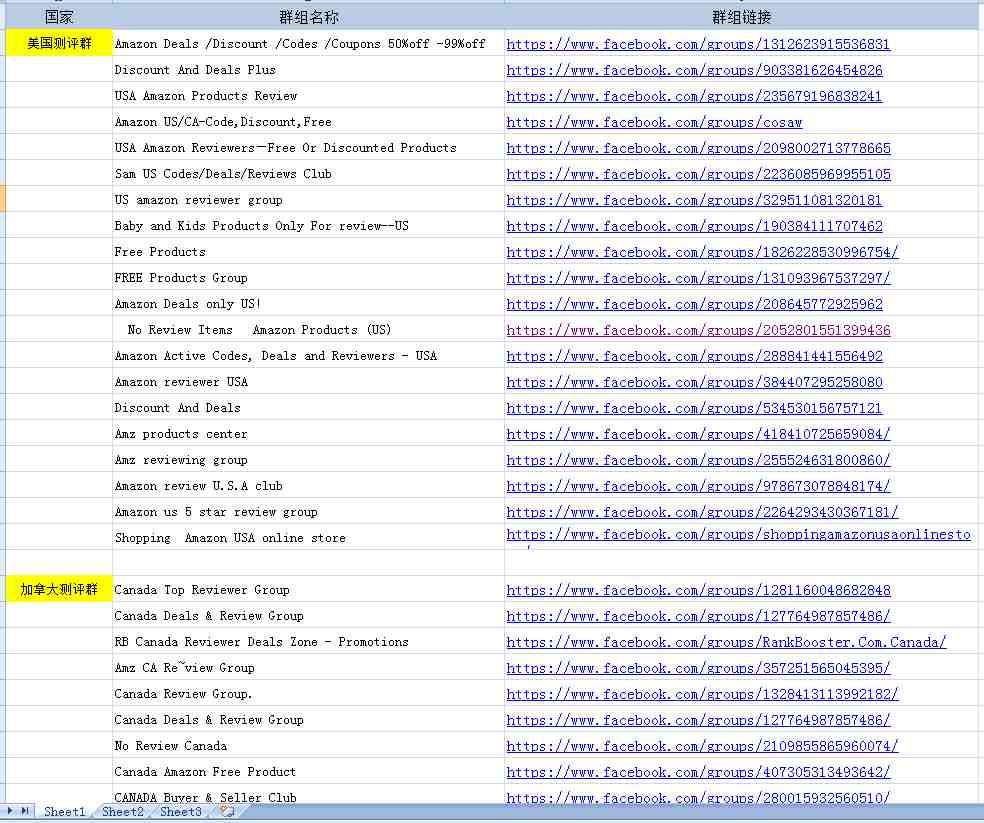The height and width of the screenshot is (823, 984).
Task: Select the 'Free Products' cell
Action: [308, 252]
